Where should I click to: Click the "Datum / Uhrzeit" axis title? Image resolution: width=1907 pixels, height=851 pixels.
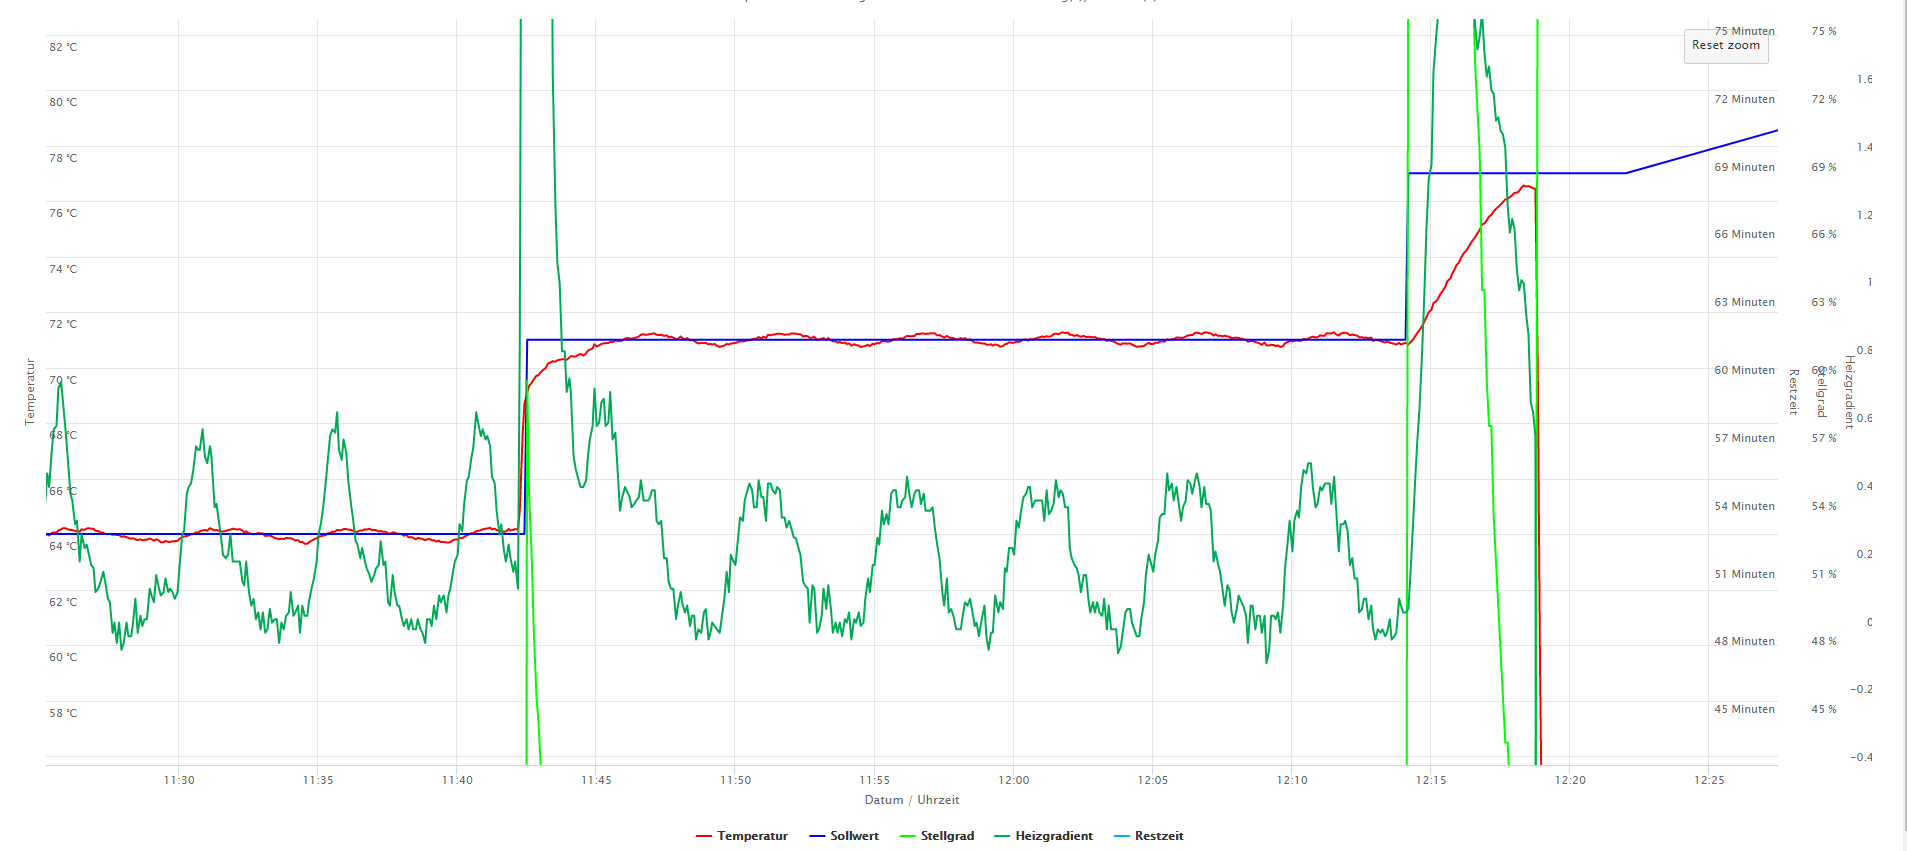click(x=911, y=800)
